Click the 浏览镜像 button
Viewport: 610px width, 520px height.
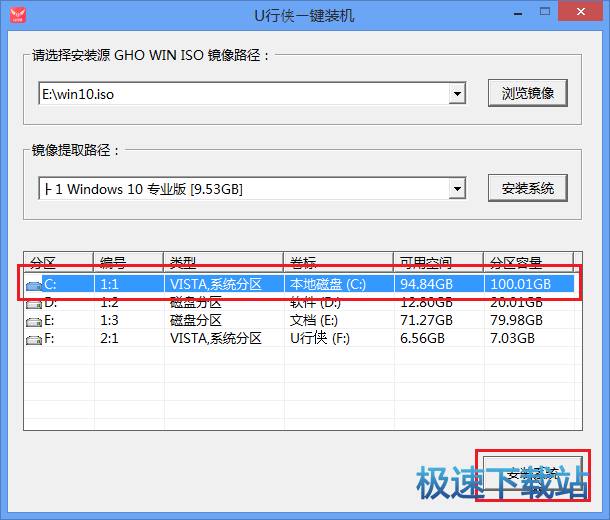coord(528,93)
